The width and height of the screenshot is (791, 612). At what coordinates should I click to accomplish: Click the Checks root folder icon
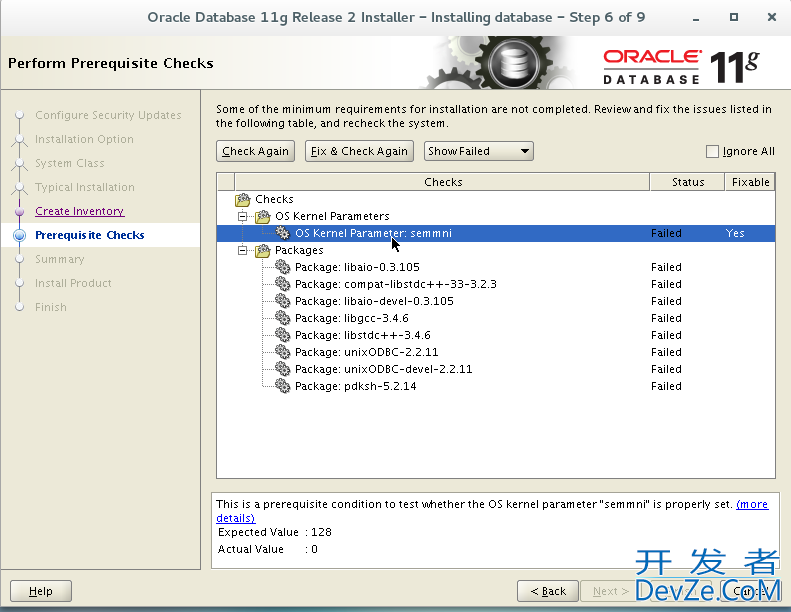(243, 200)
